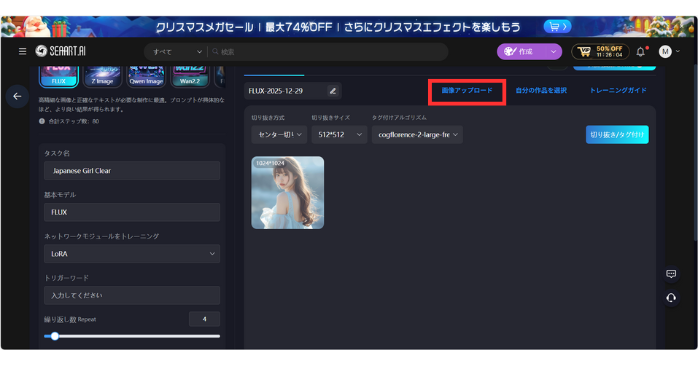Click the 画像アップロード tab

(467, 90)
